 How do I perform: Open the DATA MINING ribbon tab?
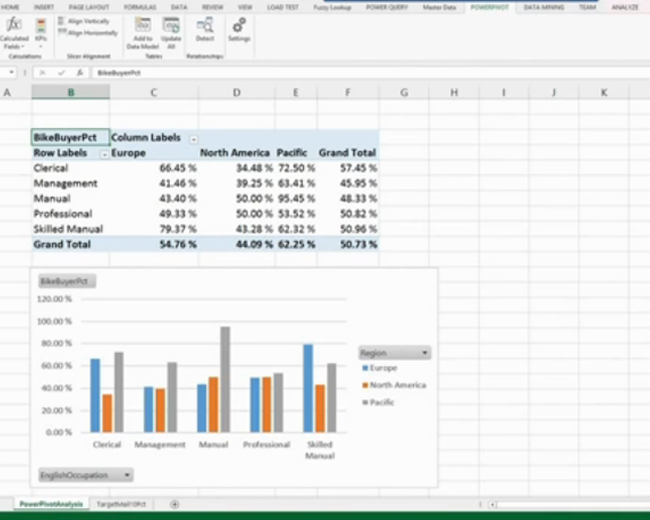543,7
